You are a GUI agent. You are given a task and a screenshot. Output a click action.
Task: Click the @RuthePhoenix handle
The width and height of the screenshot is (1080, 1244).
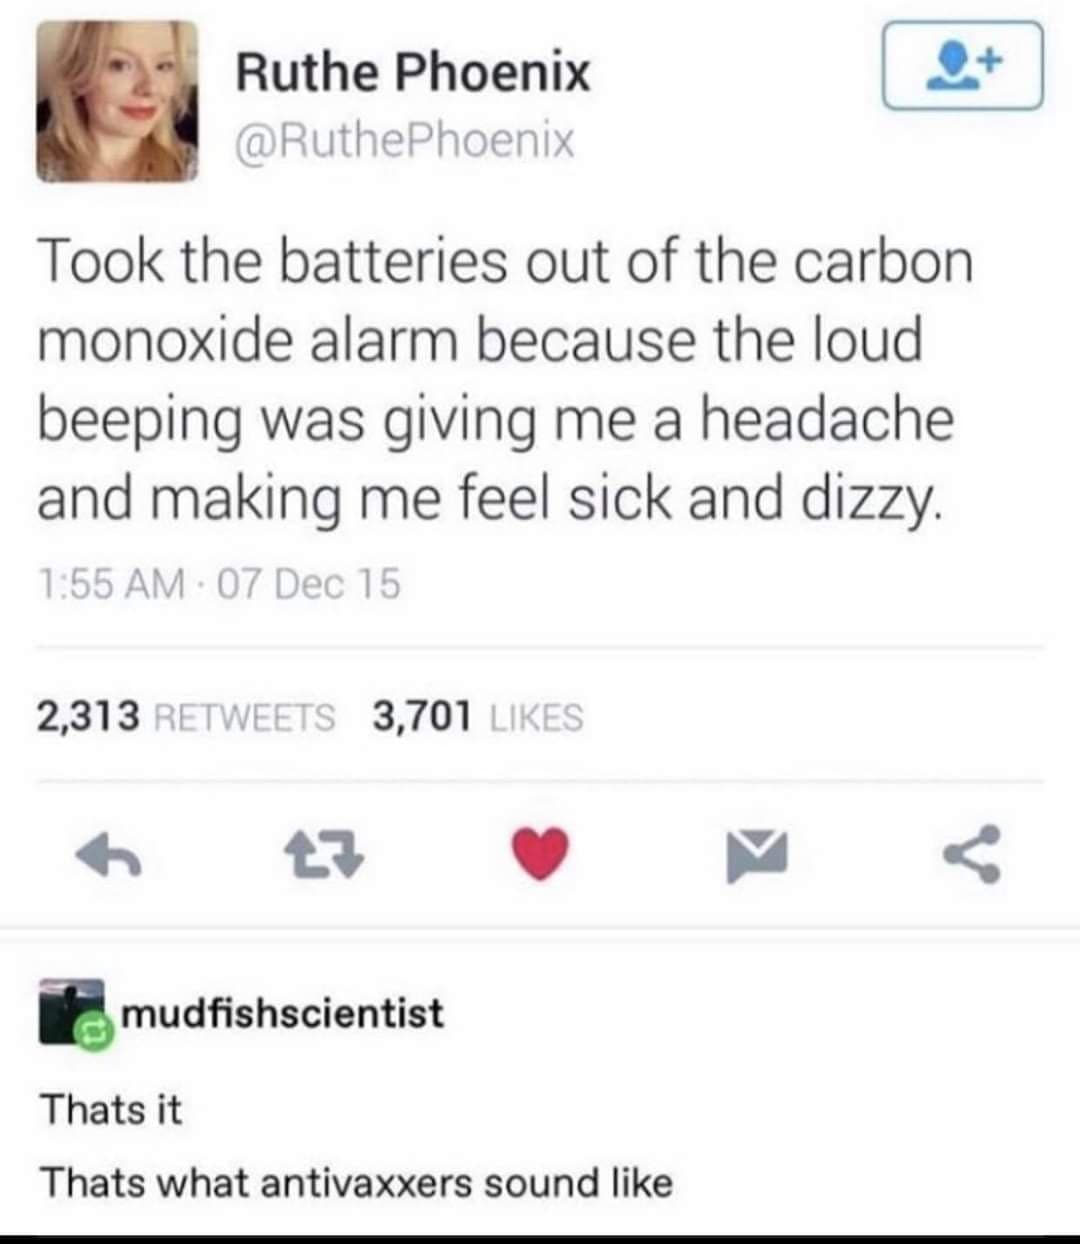404,141
